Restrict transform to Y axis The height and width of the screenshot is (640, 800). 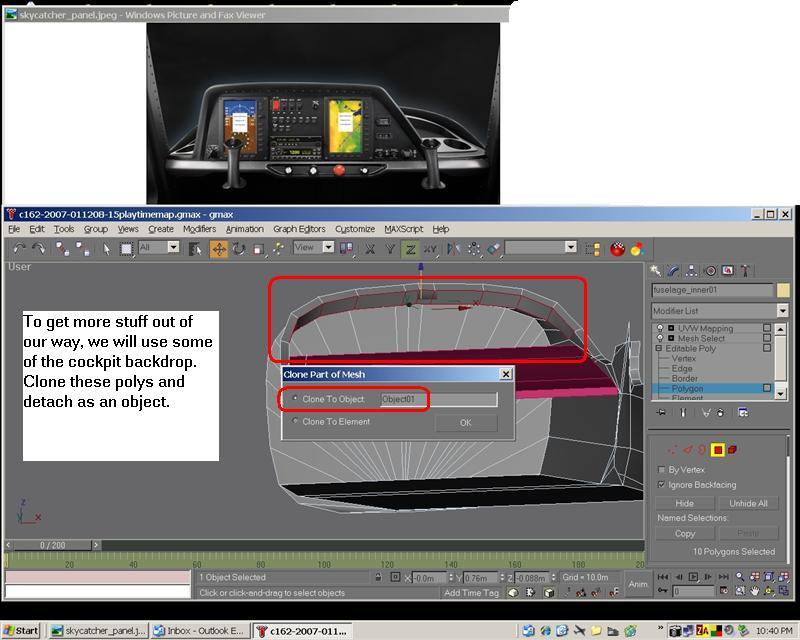click(x=390, y=249)
